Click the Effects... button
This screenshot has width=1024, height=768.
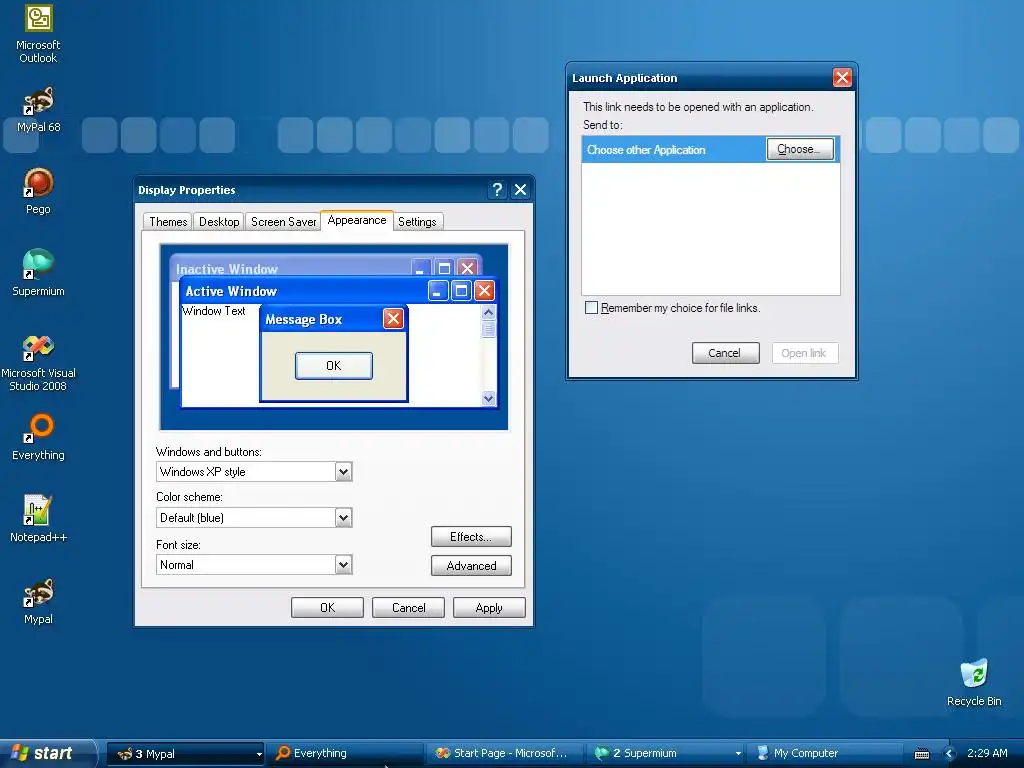(471, 537)
